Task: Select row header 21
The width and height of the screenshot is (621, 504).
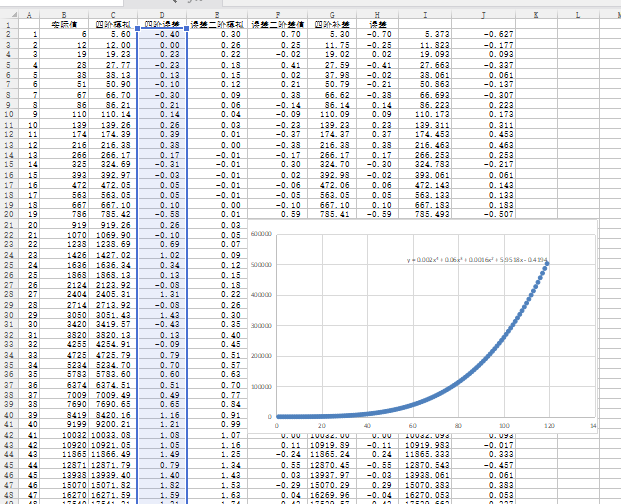Action: click(9, 225)
